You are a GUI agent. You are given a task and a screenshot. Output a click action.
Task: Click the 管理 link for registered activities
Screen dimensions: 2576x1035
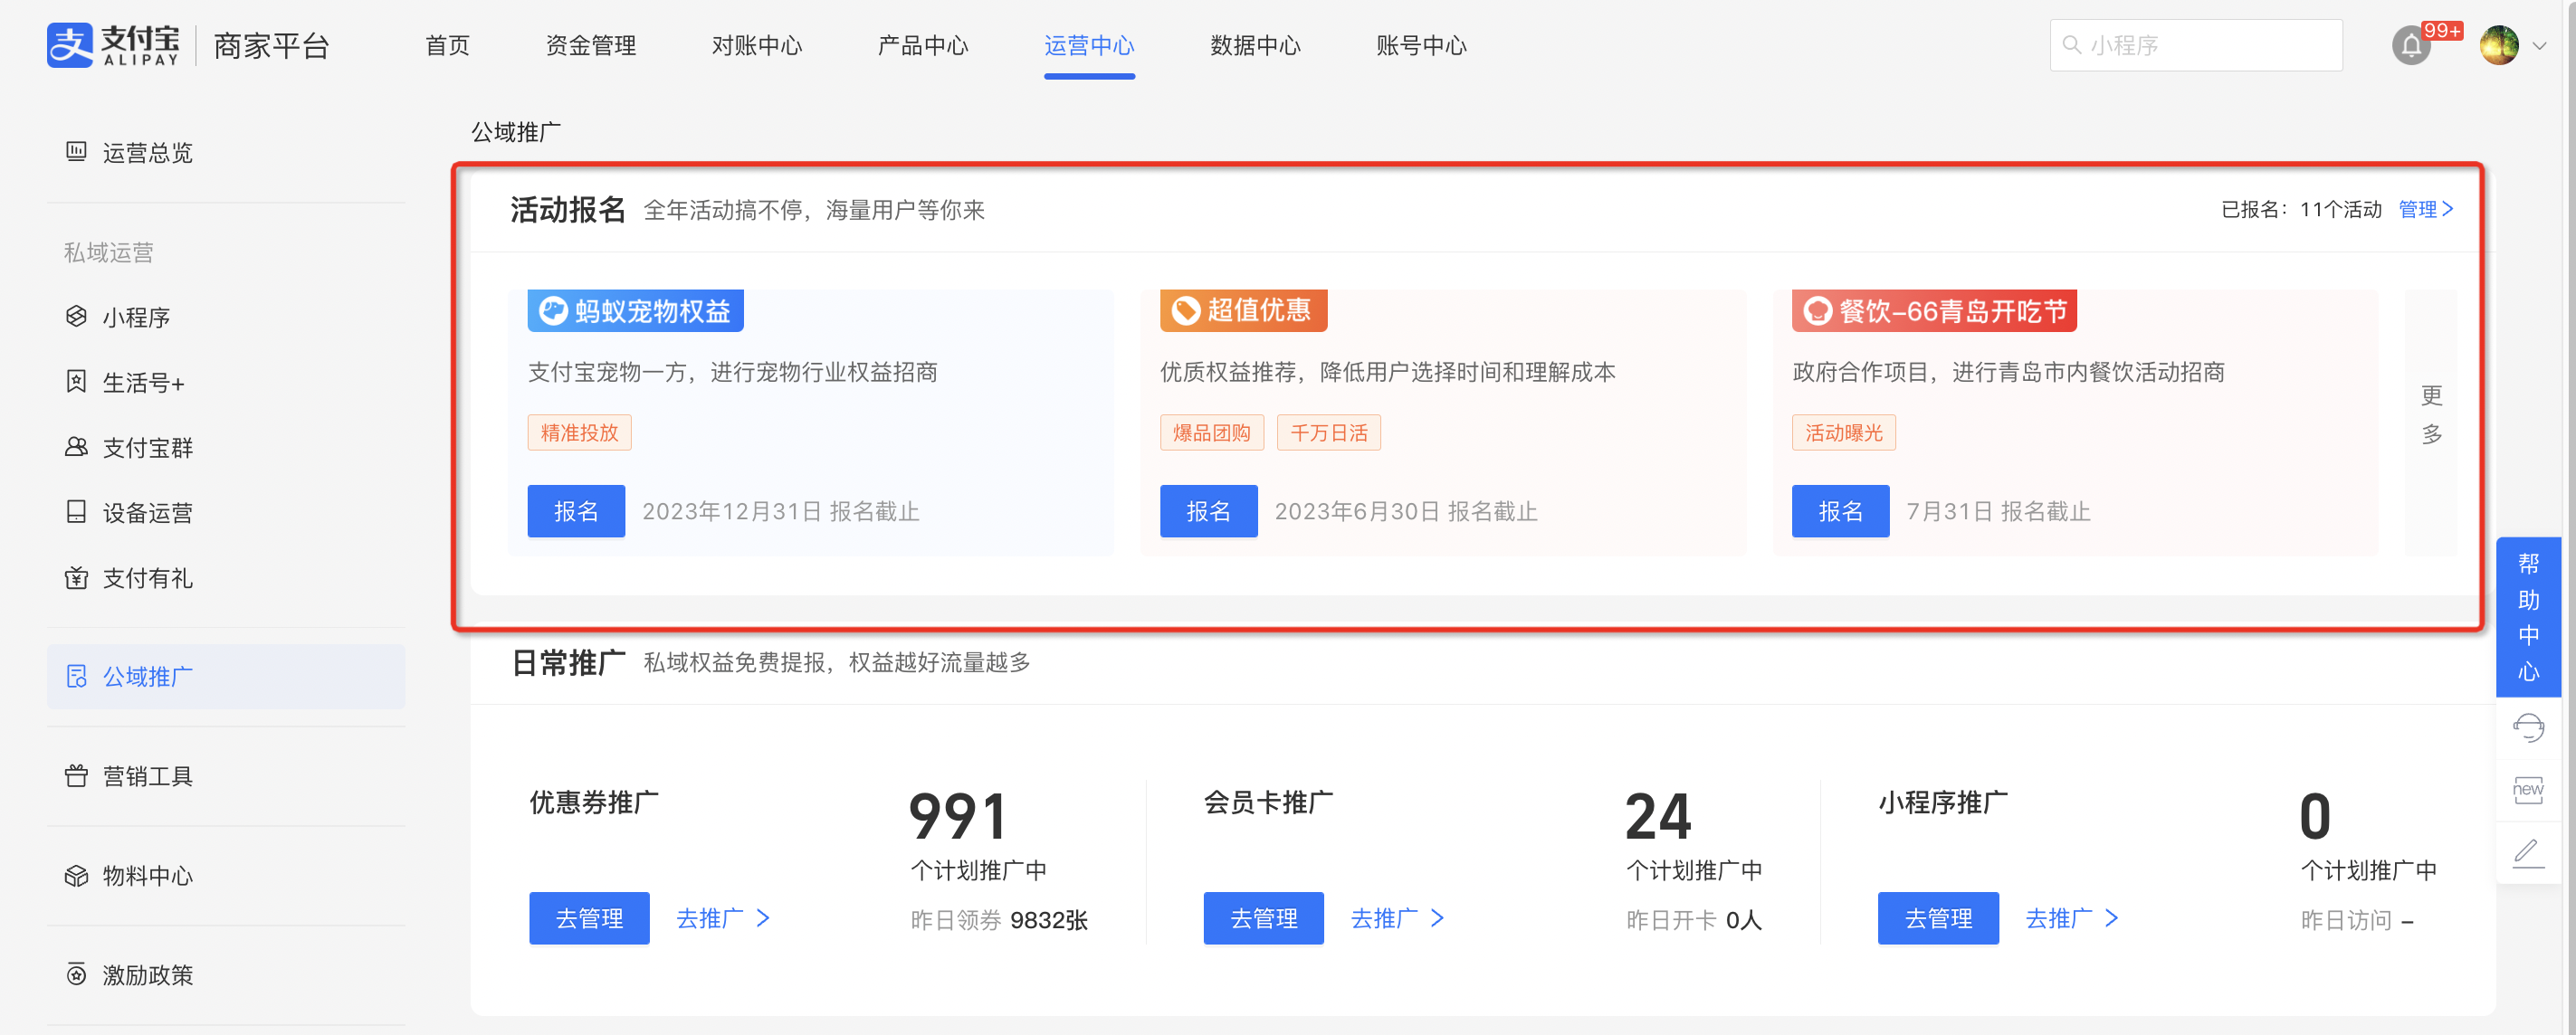pos(2425,209)
